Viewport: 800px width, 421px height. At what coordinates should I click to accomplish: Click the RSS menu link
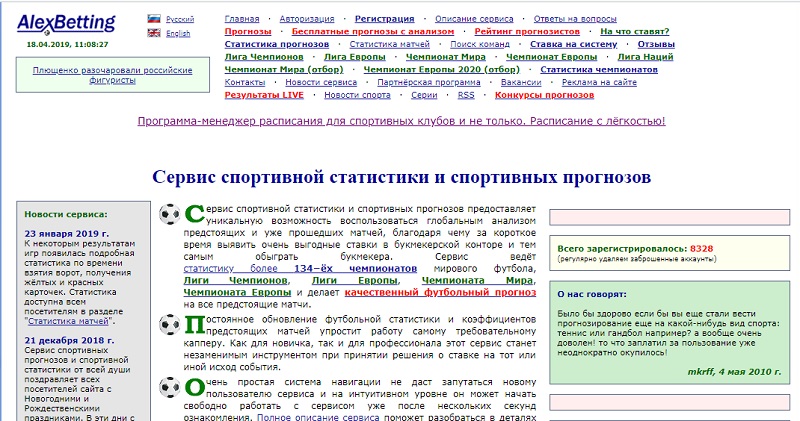pos(466,95)
